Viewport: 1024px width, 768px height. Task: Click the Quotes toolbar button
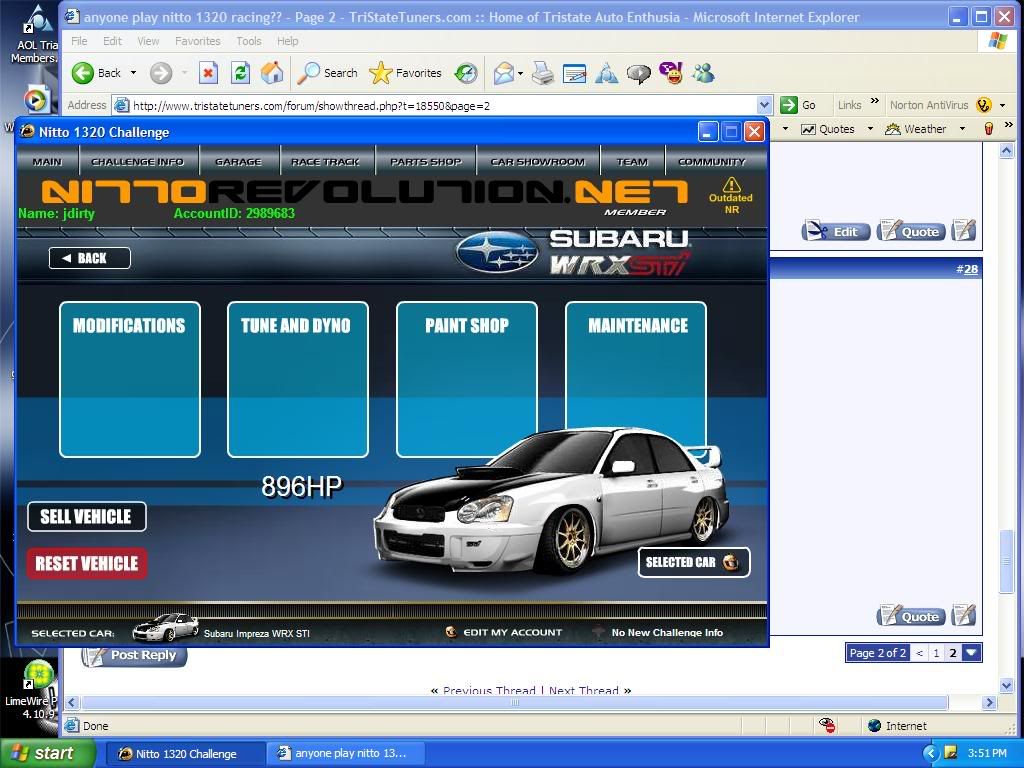point(828,129)
